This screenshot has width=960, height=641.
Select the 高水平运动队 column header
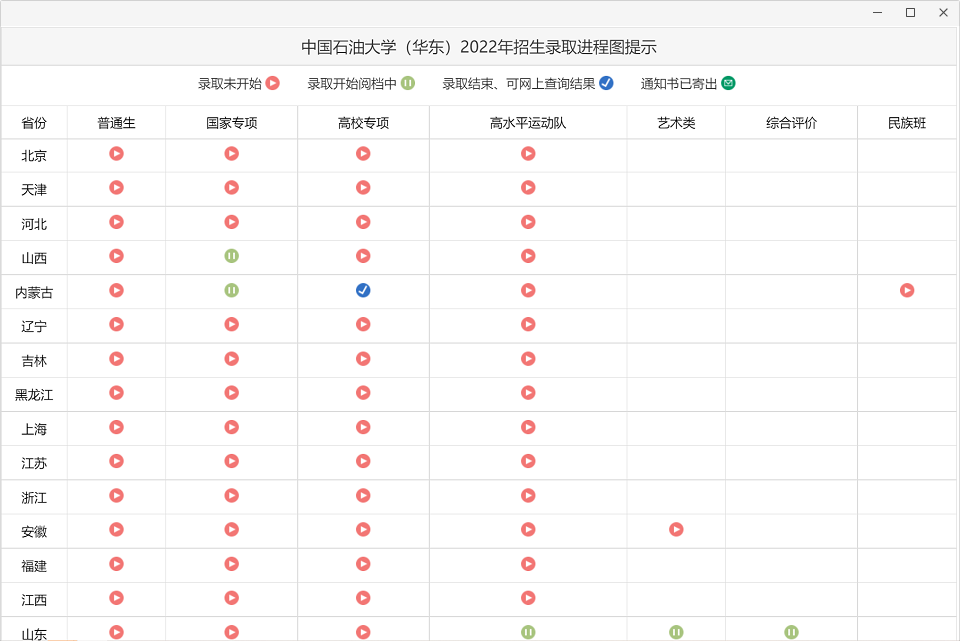pos(528,123)
